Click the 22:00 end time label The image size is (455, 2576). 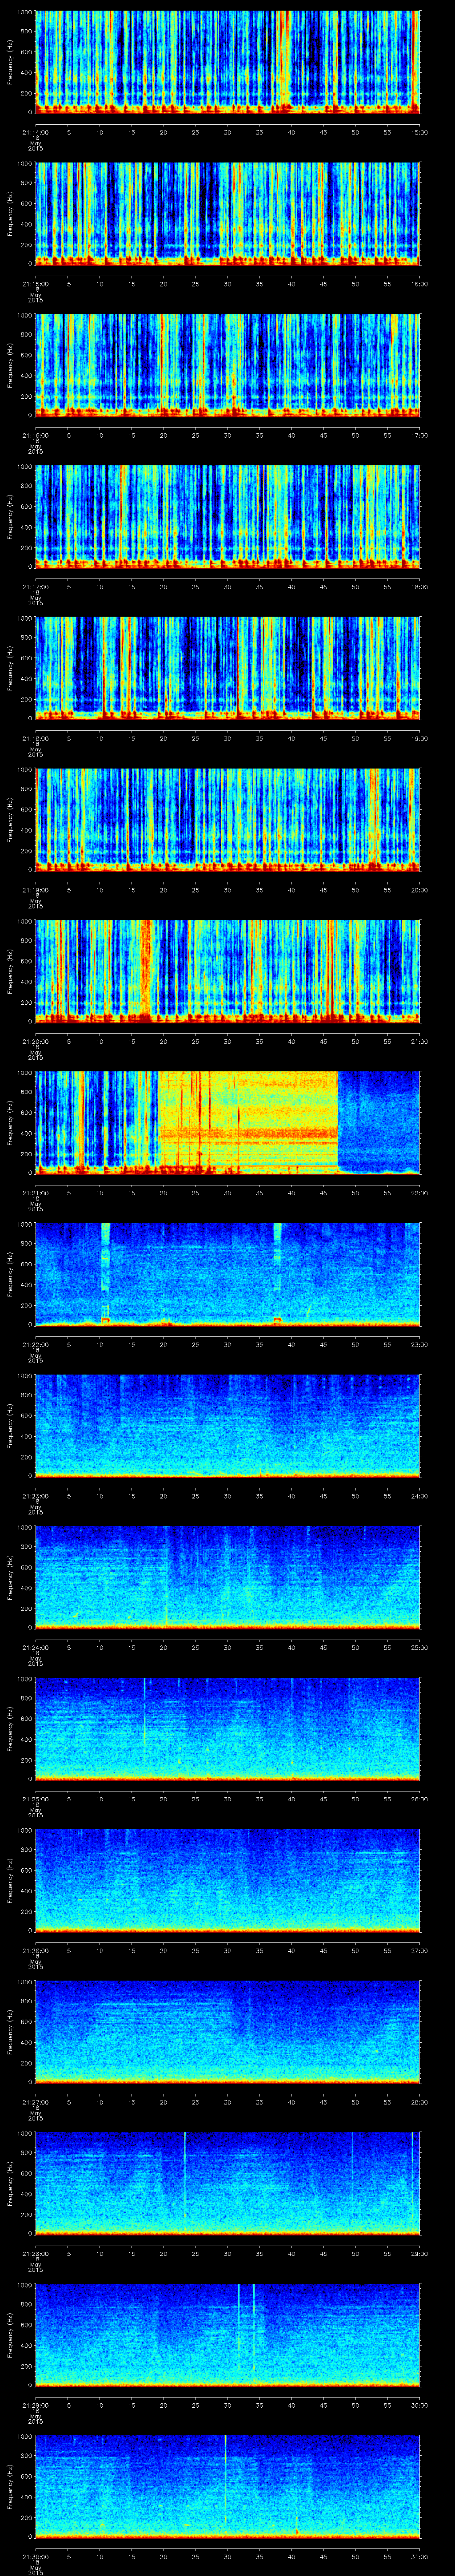[x=419, y=1193]
